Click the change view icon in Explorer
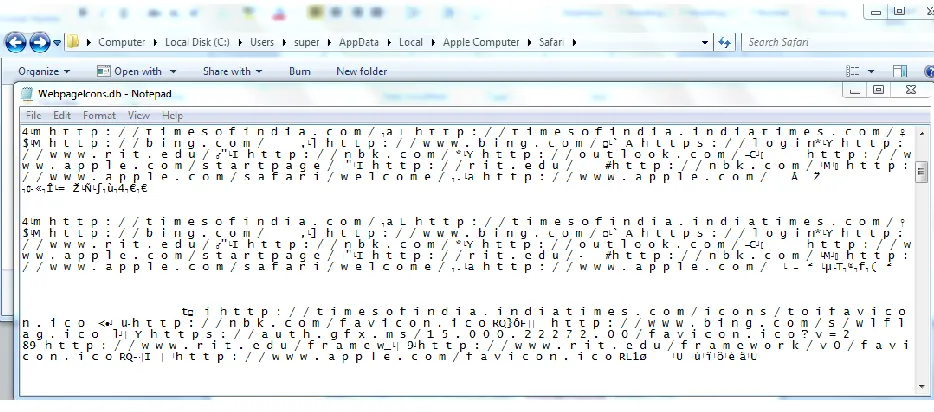This screenshot has height=412, width=934. [x=853, y=71]
